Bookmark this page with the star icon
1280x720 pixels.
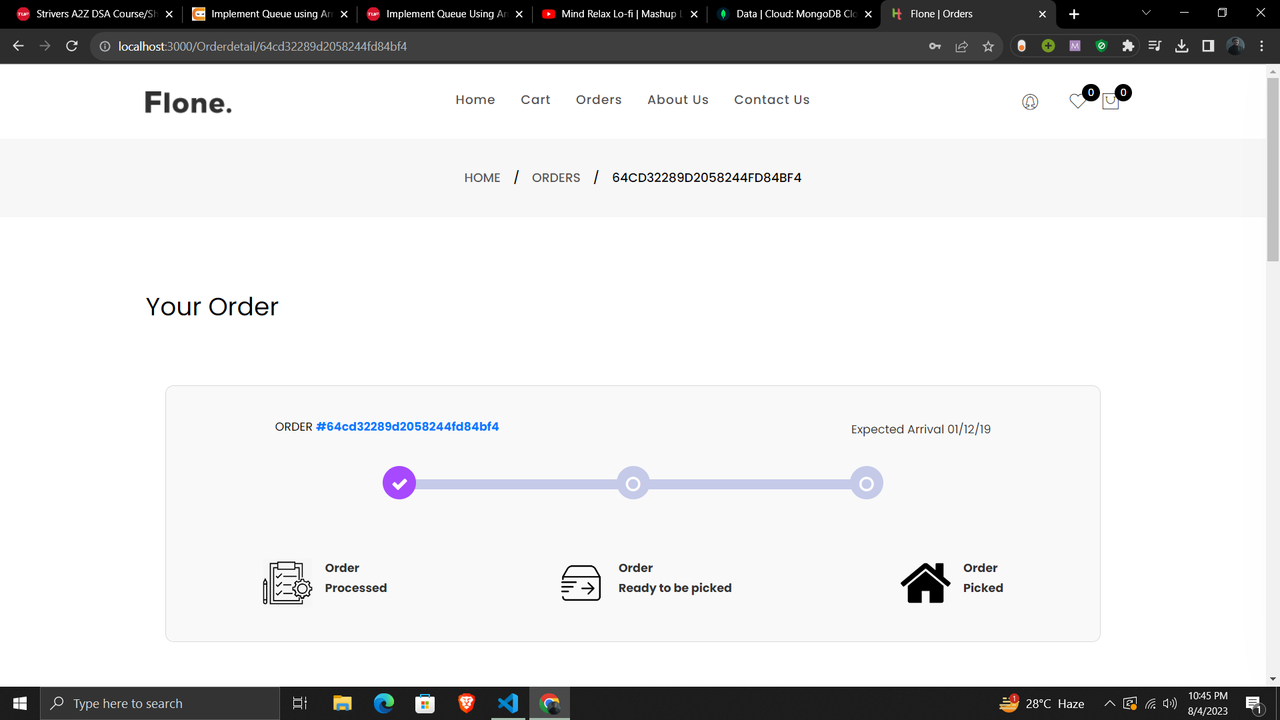(x=988, y=46)
